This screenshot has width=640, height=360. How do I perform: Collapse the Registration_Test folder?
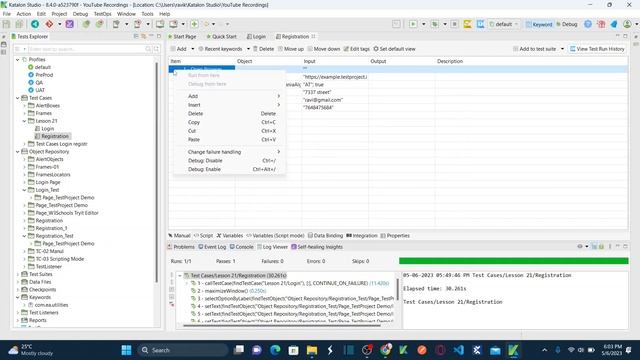24,236
